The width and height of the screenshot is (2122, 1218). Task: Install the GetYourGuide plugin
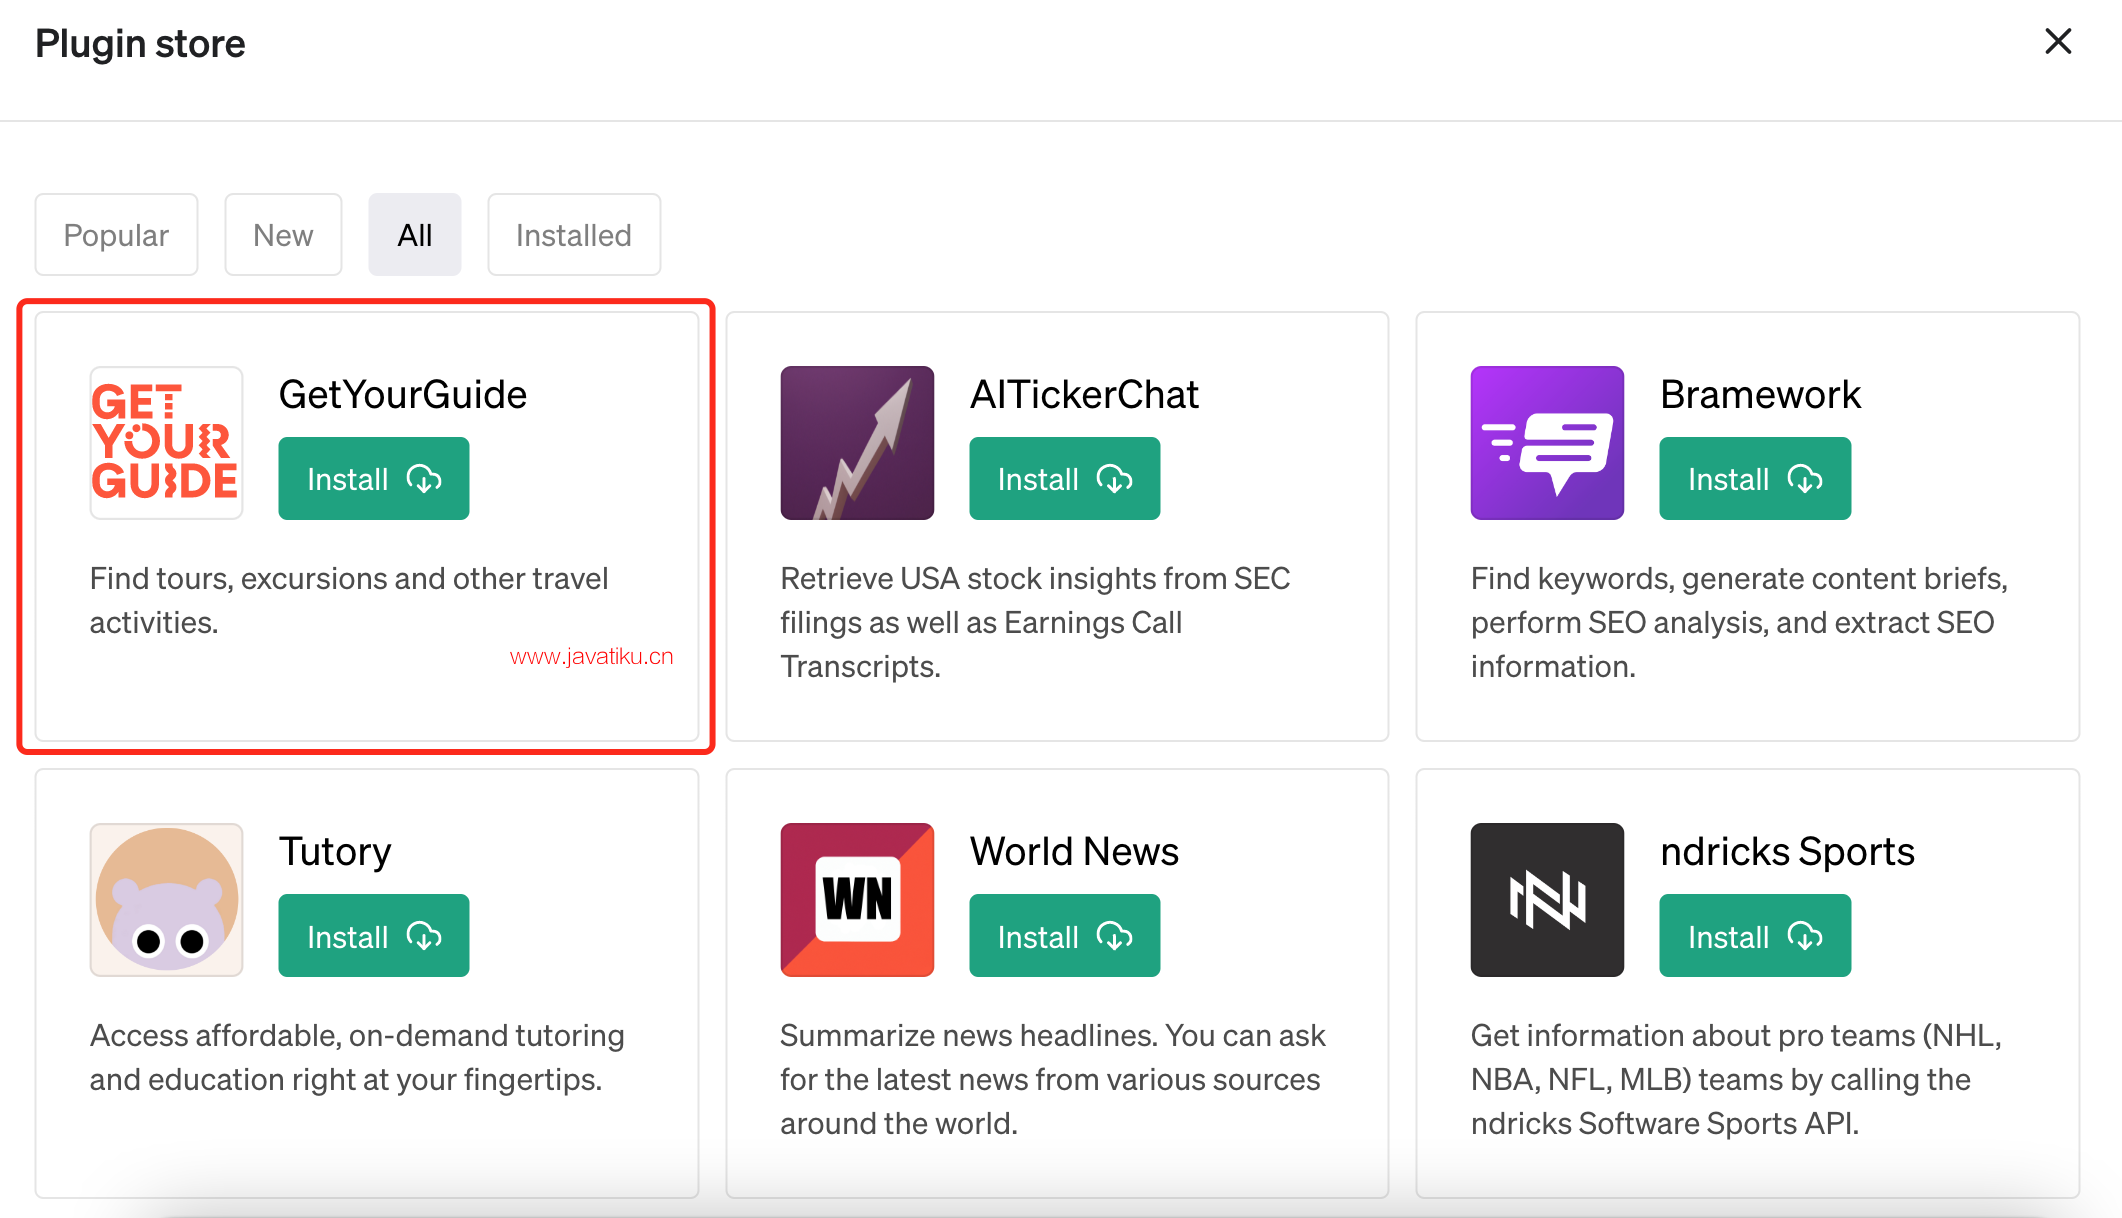tap(374, 479)
